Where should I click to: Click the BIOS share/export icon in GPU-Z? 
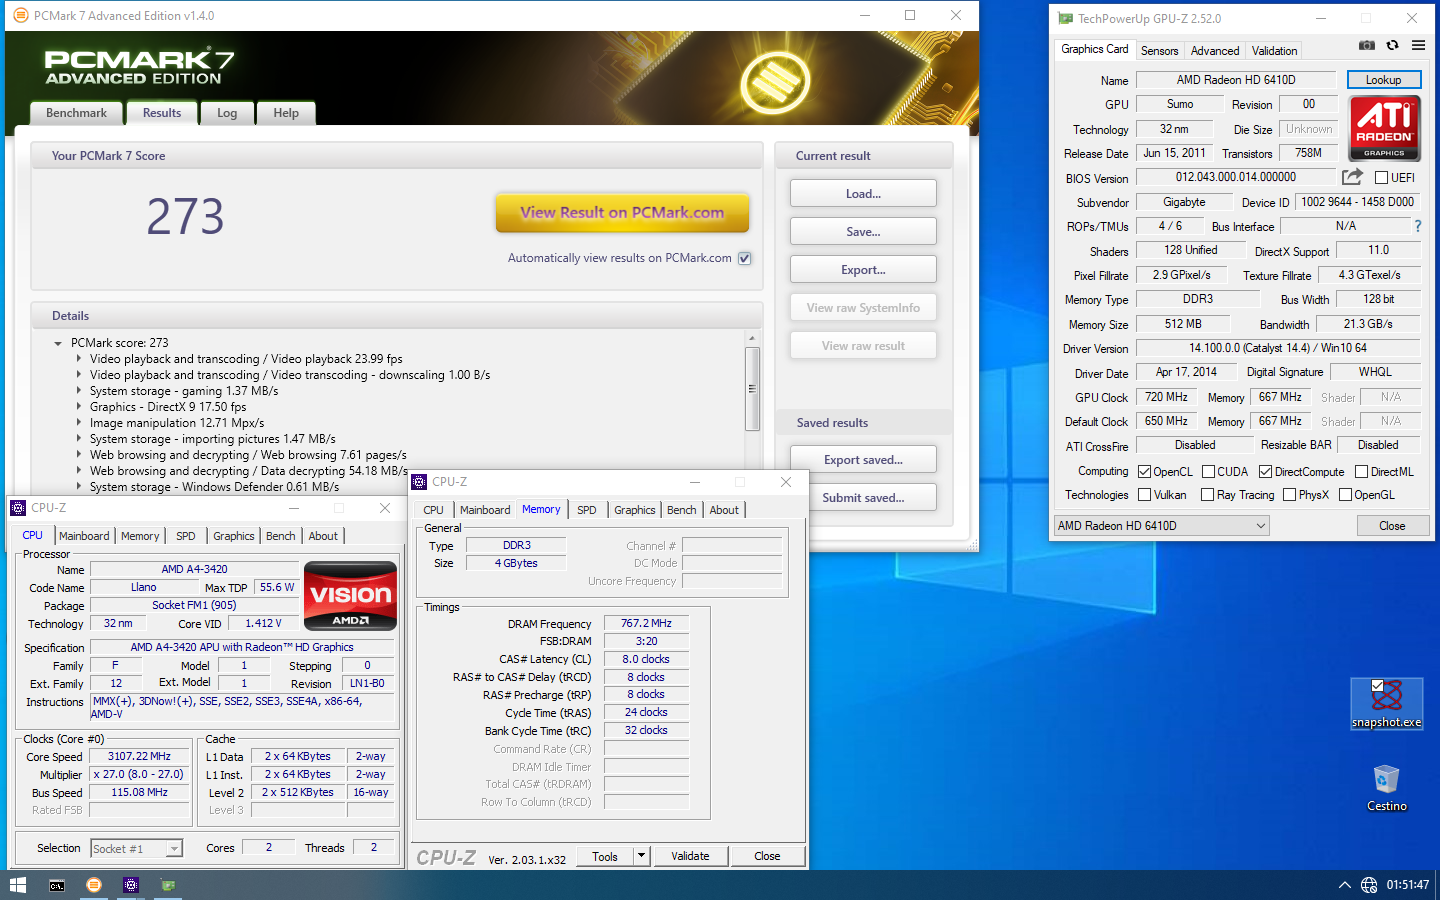pyautogui.click(x=1352, y=177)
